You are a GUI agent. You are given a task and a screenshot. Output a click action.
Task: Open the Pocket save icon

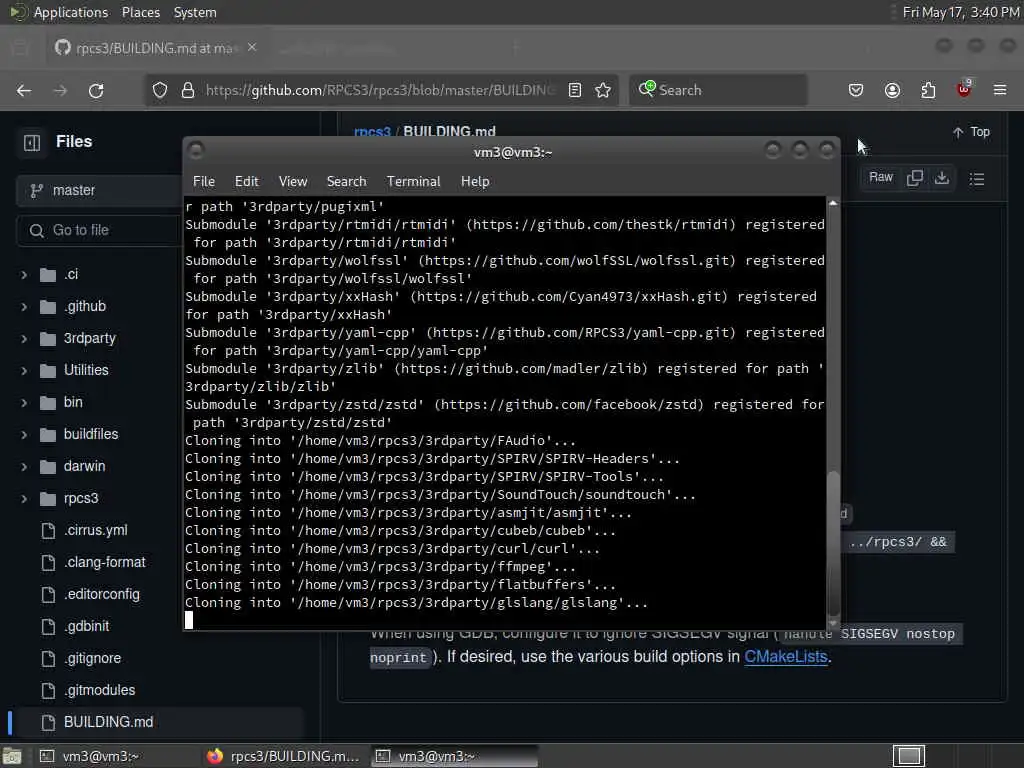(856, 90)
